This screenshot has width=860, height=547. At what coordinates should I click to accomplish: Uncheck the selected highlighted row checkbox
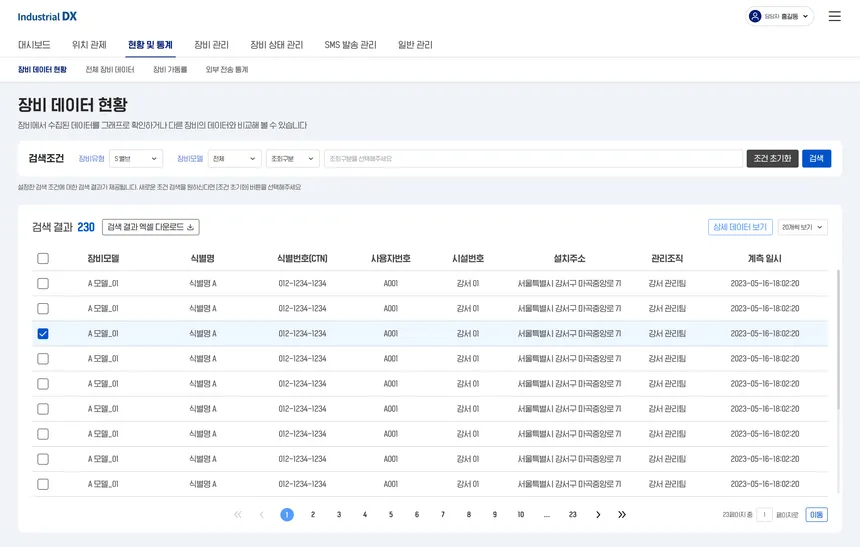(43, 334)
